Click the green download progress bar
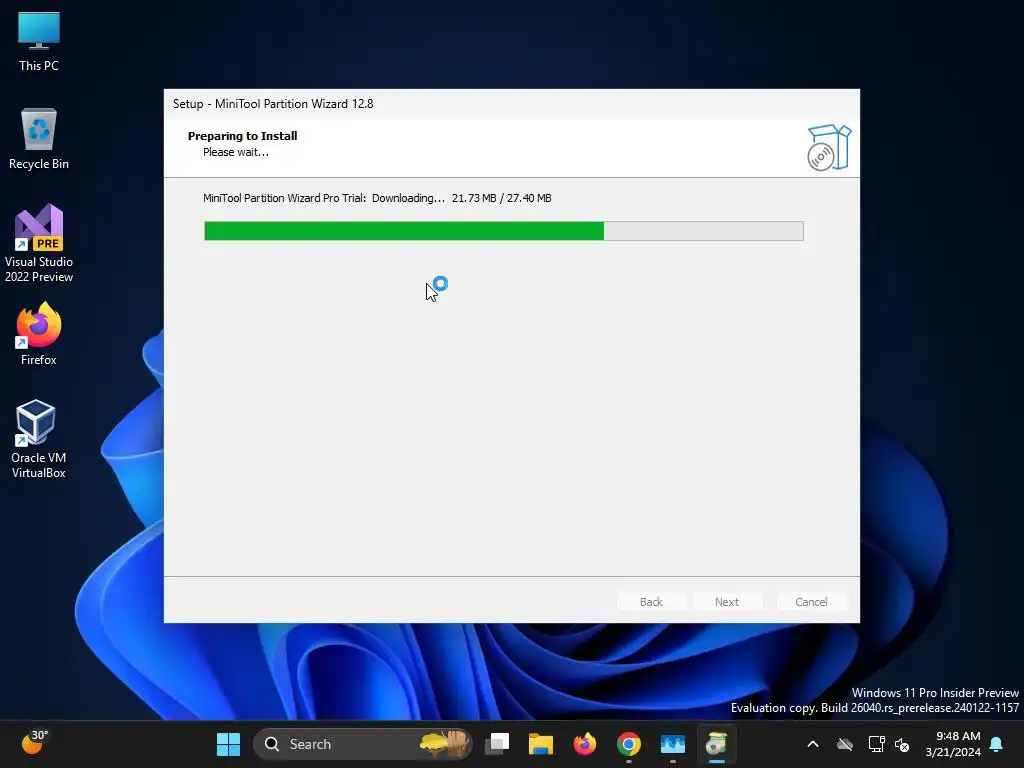 pos(504,231)
